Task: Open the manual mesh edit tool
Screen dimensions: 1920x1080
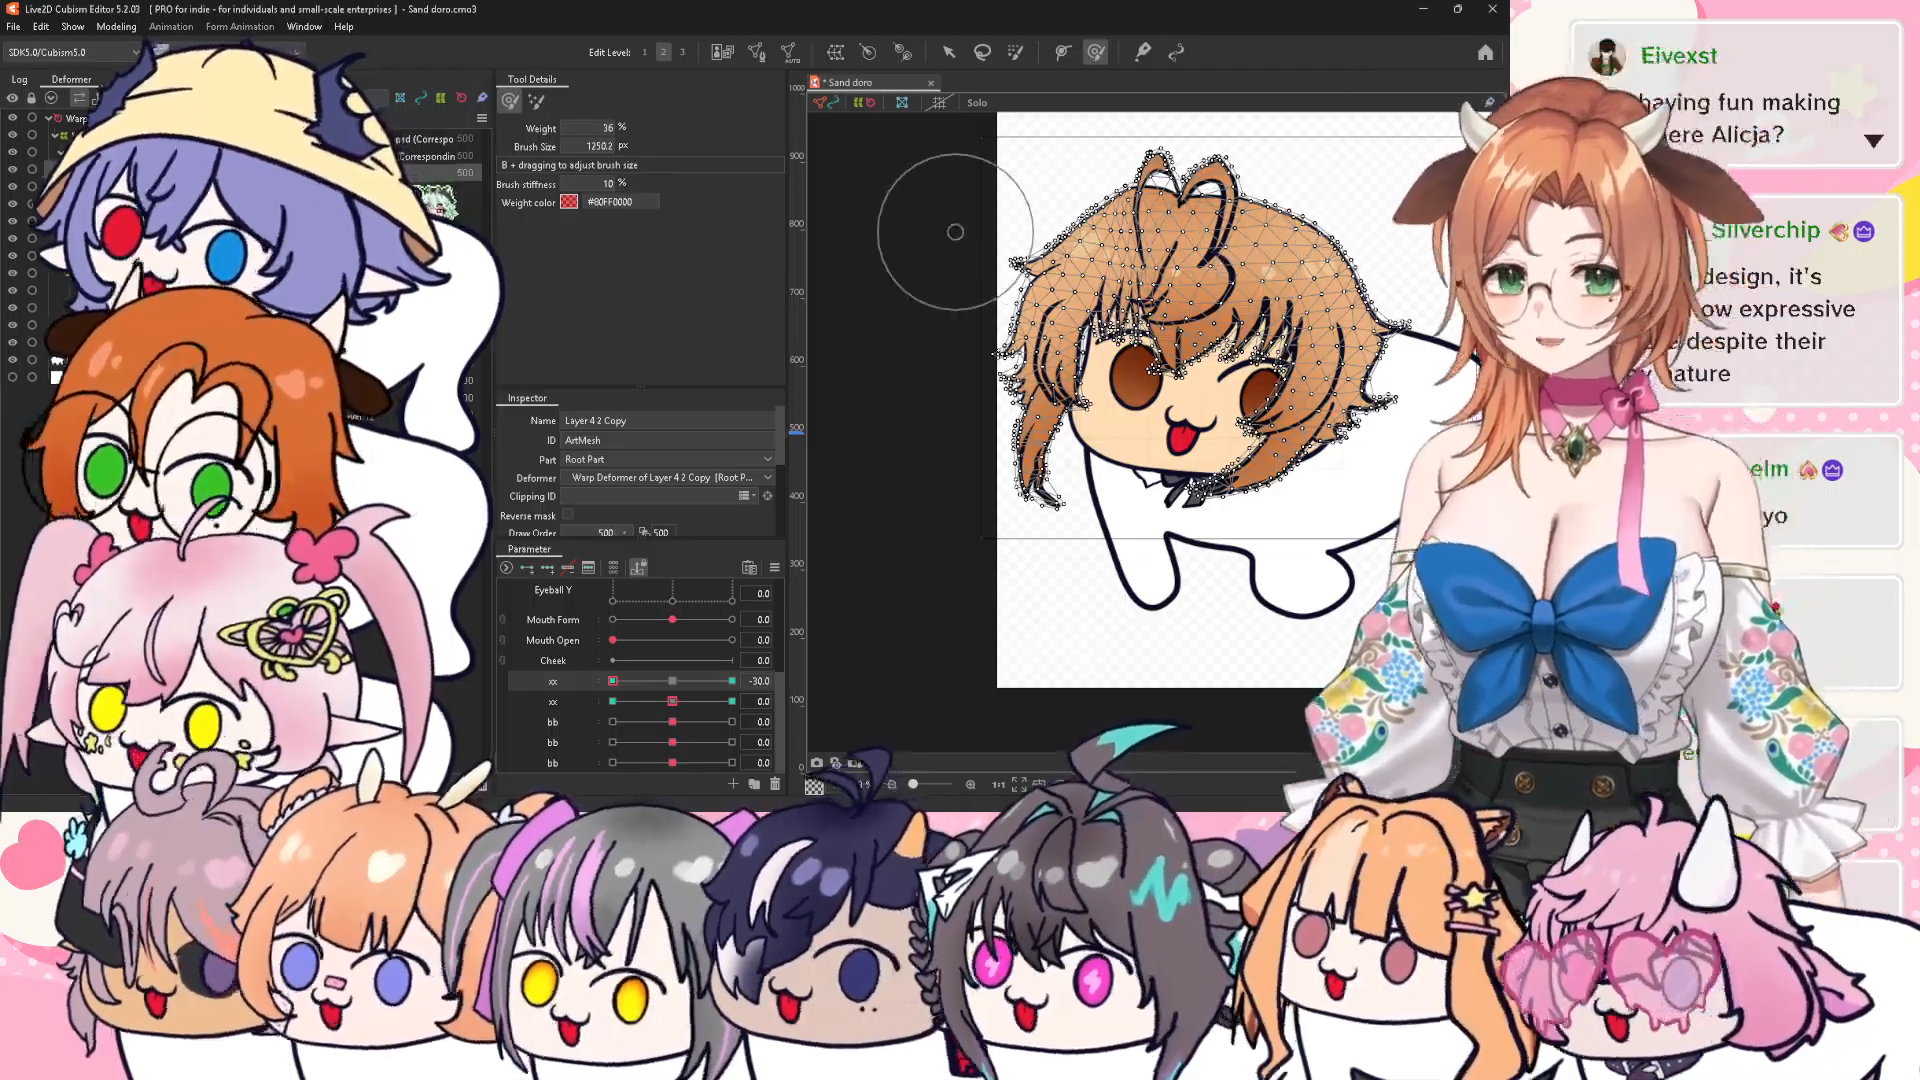Action: click(x=757, y=52)
